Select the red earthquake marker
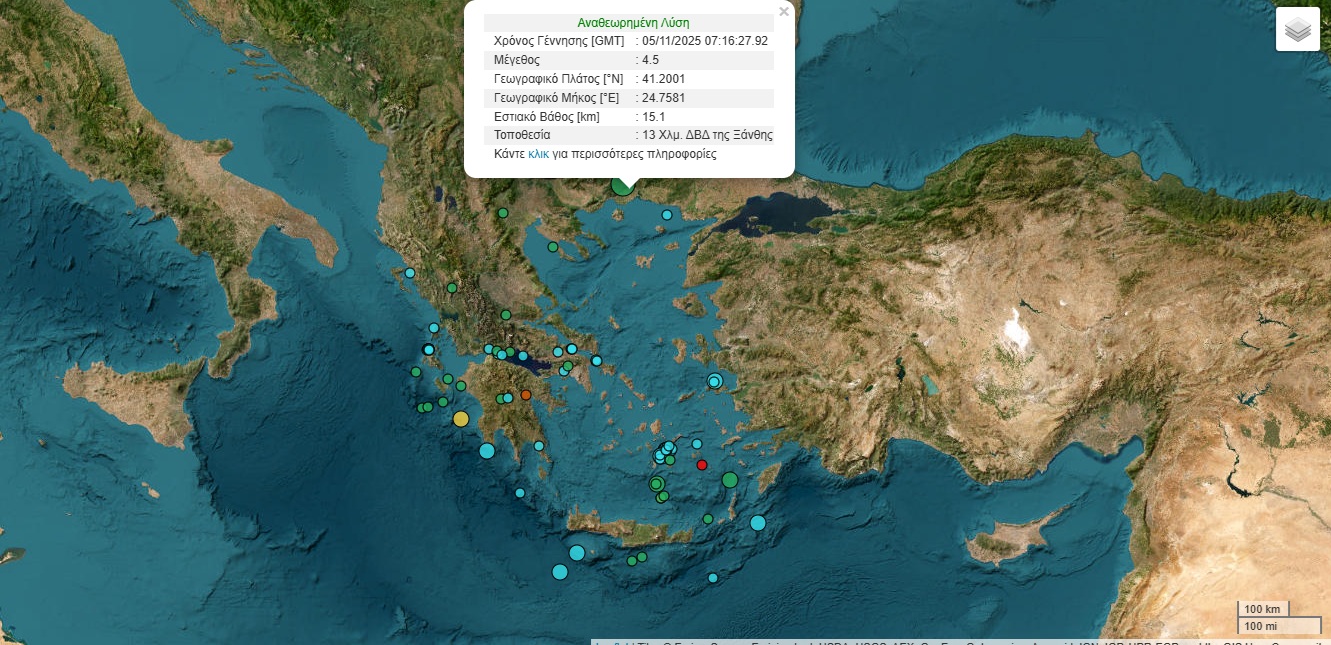The height and width of the screenshot is (645, 1331). pyautogui.click(x=702, y=464)
